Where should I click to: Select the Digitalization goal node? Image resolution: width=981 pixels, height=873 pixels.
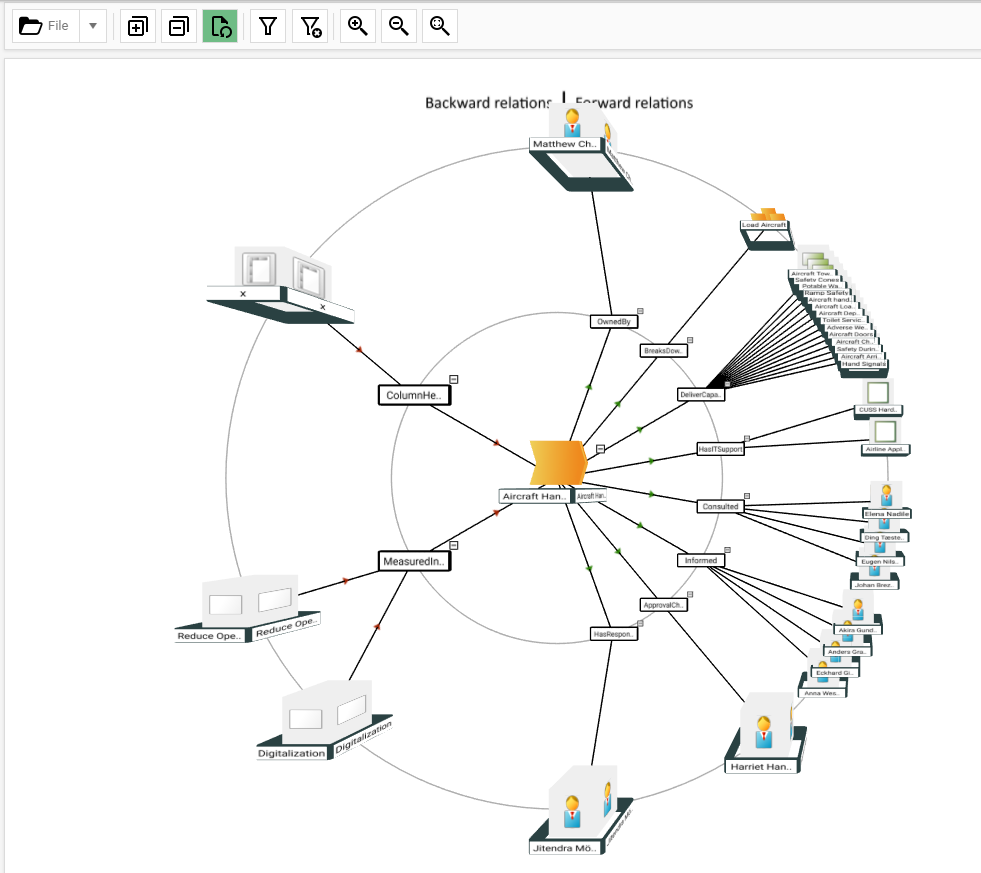point(292,753)
